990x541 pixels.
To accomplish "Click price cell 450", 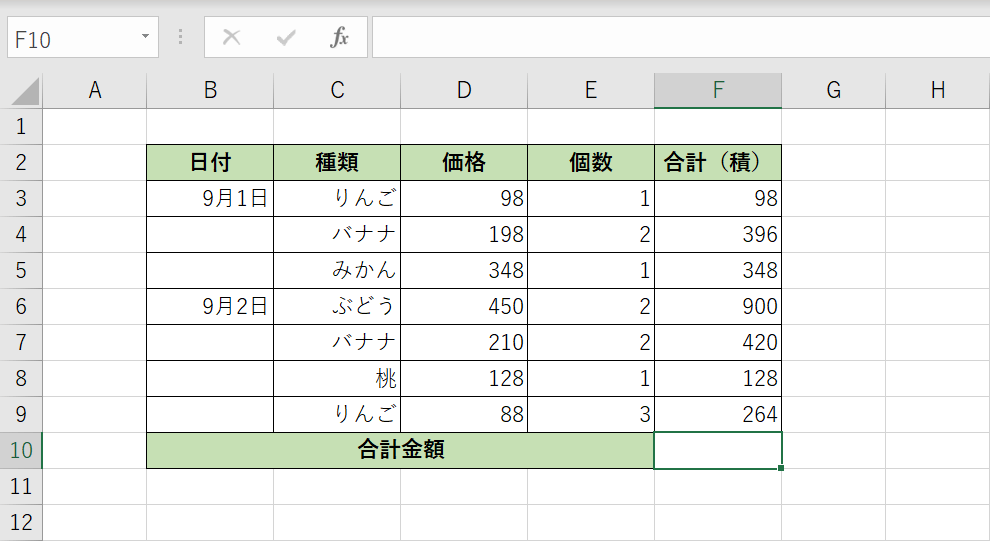I will [464, 307].
